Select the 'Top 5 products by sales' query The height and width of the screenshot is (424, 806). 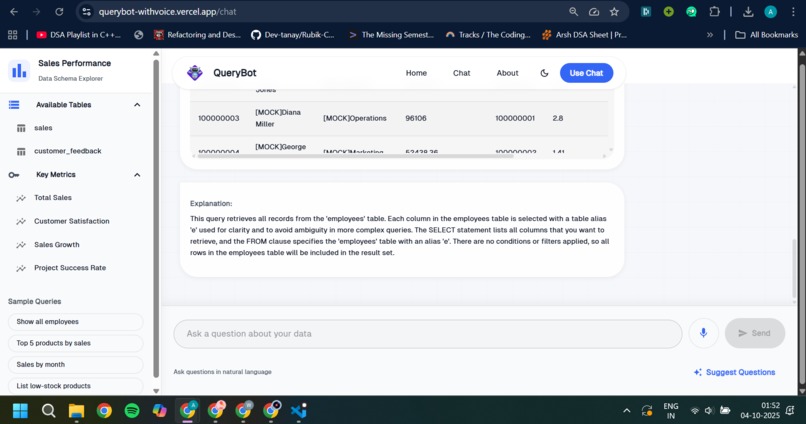[x=76, y=343]
